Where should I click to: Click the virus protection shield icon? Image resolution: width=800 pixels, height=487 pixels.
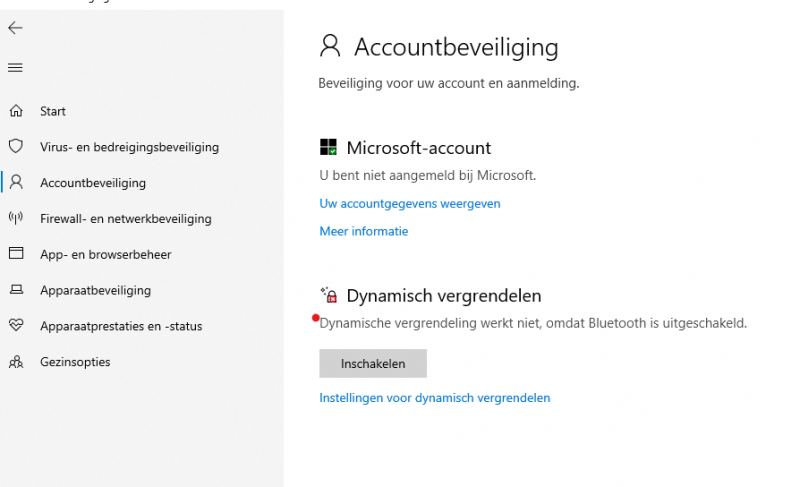(x=15, y=147)
